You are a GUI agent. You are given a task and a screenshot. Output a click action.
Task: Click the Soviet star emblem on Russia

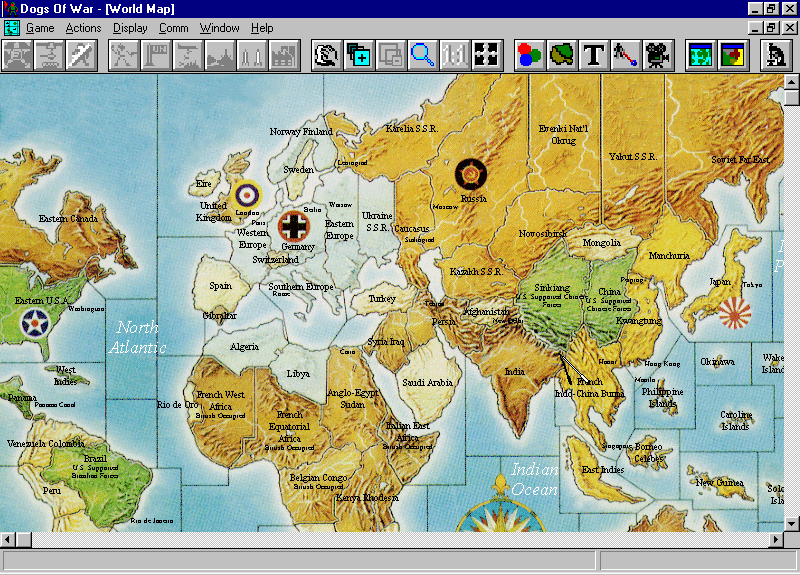(x=470, y=174)
